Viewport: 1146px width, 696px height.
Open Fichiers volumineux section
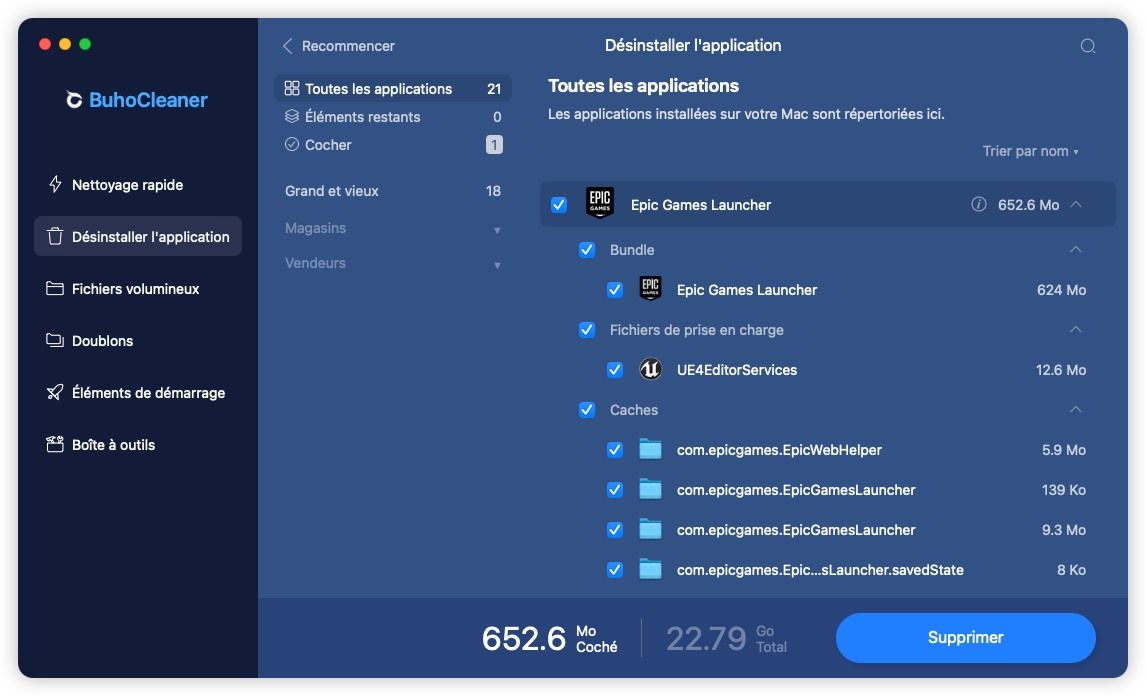137,288
